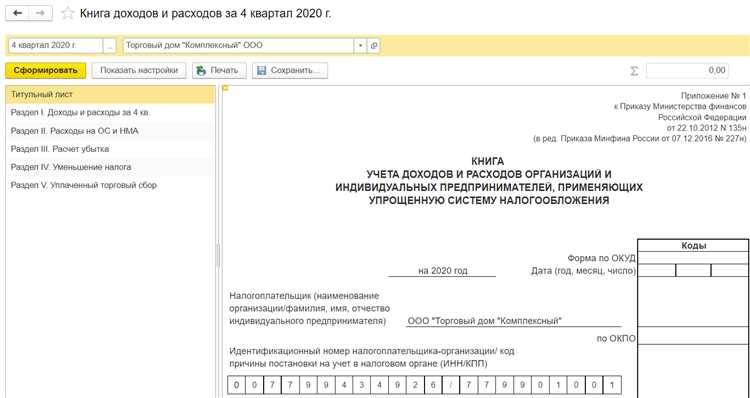Click the organization name field
Image resolution: width=750 pixels, height=398 pixels.
238,46
